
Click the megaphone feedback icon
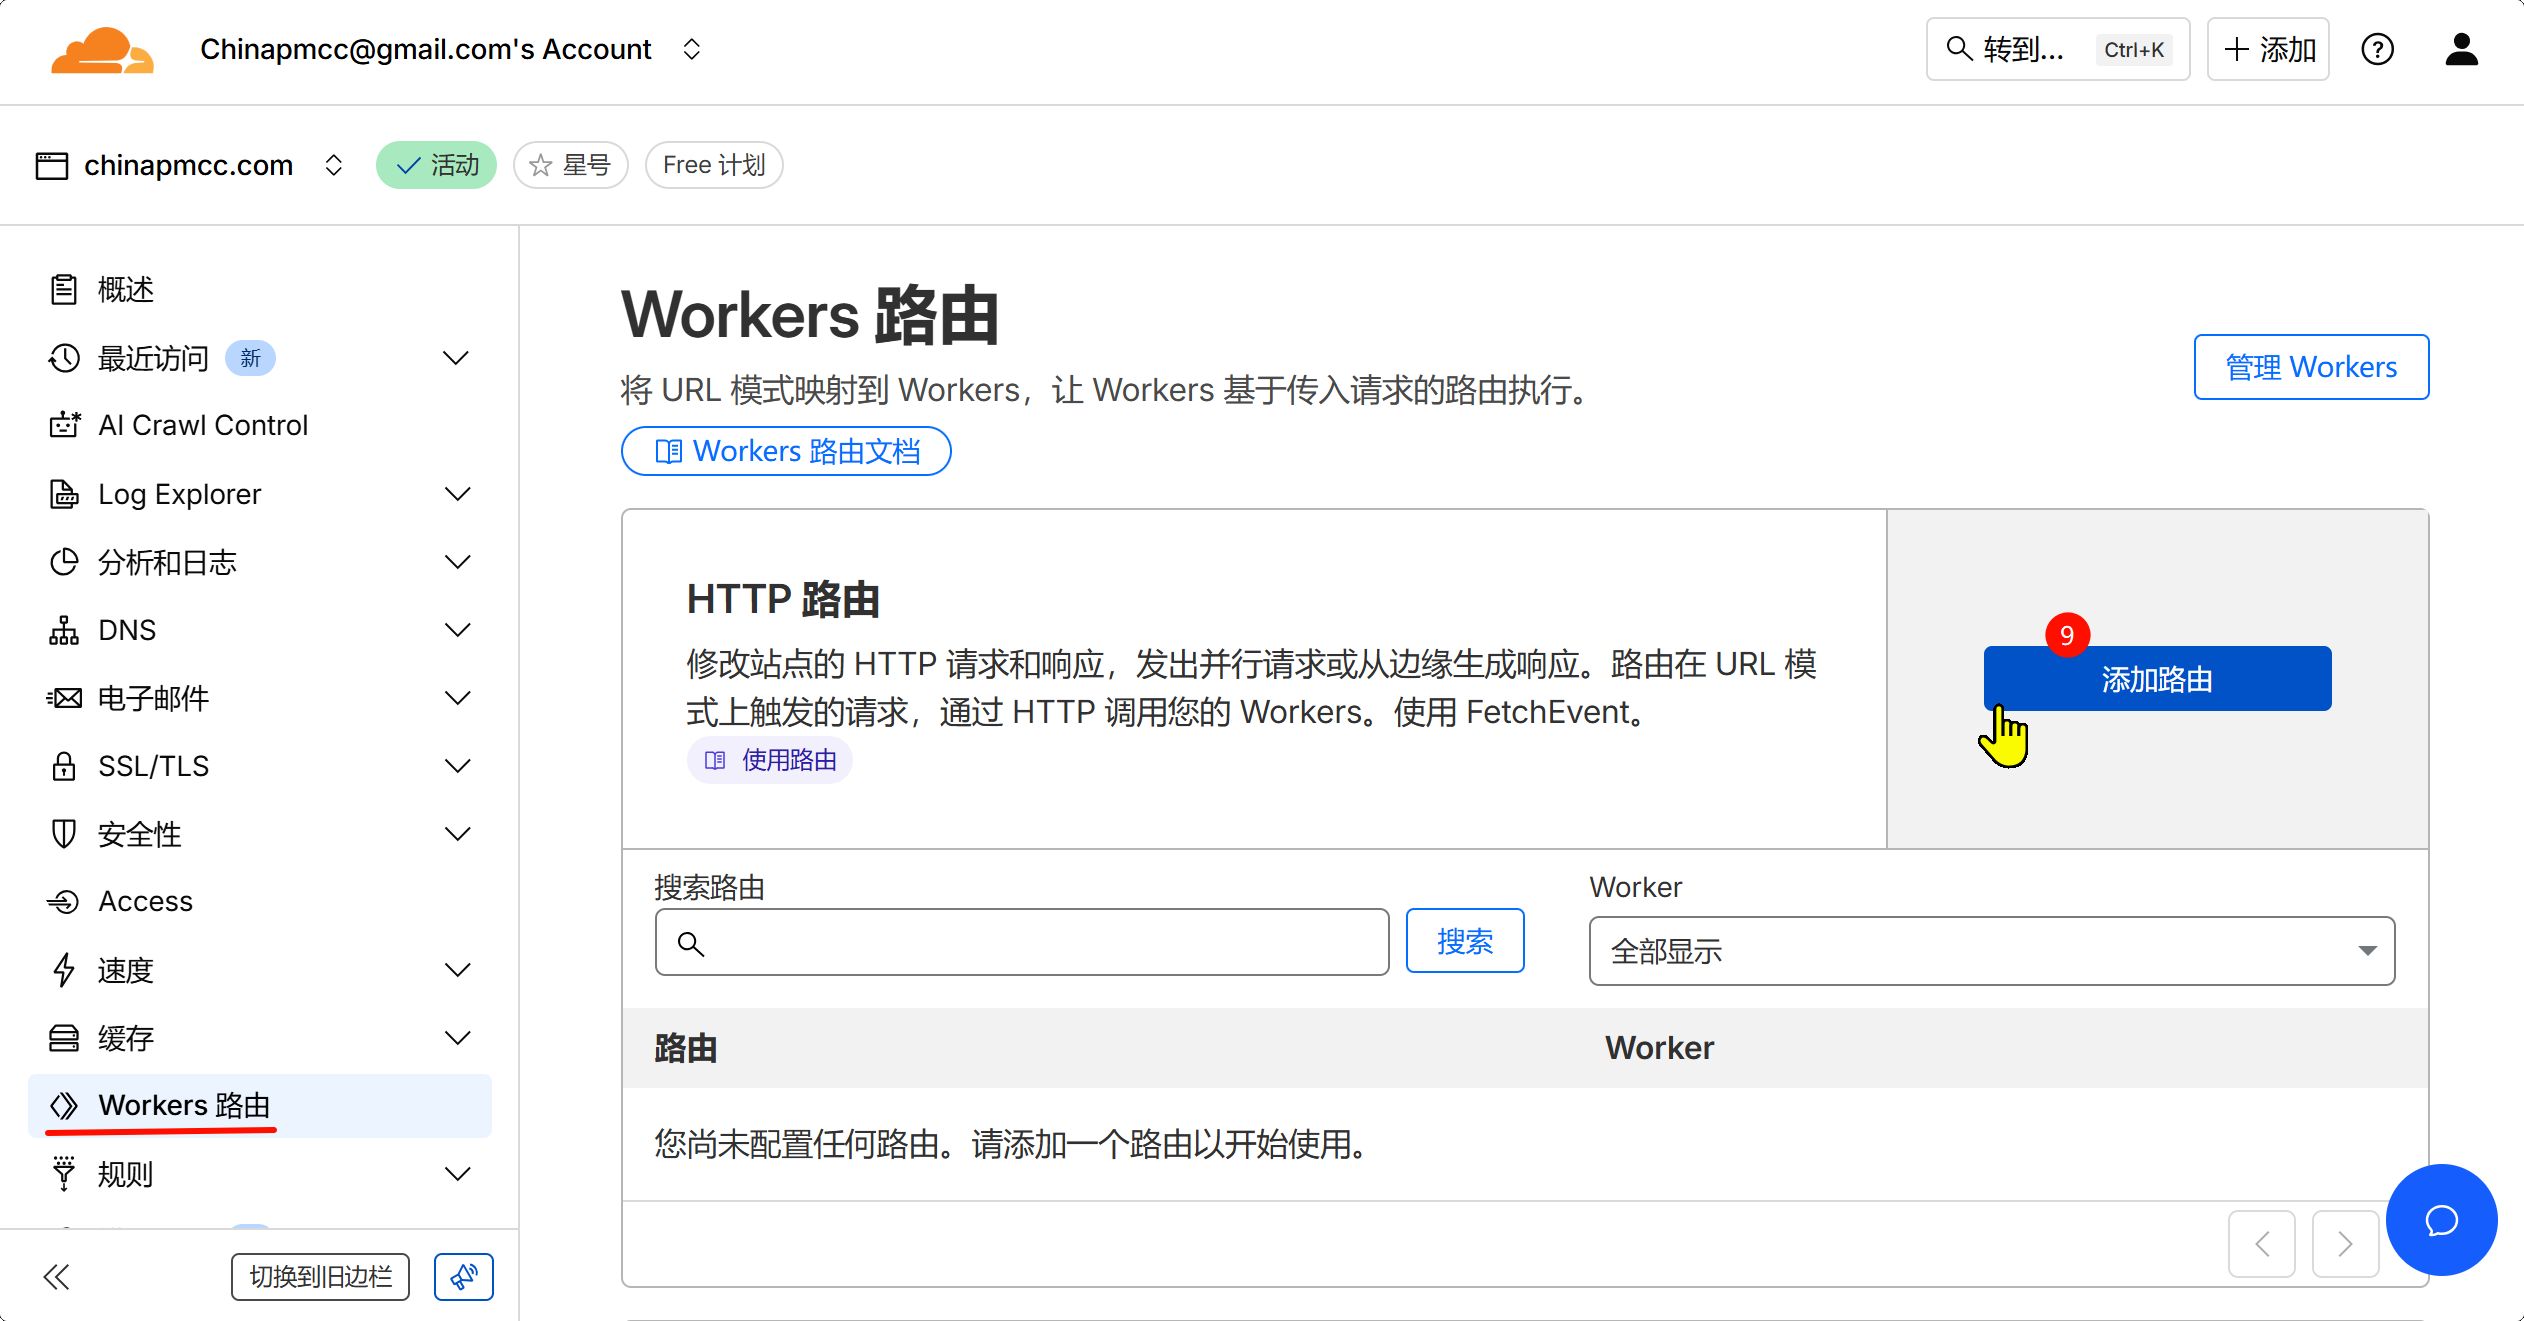pos(463,1277)
